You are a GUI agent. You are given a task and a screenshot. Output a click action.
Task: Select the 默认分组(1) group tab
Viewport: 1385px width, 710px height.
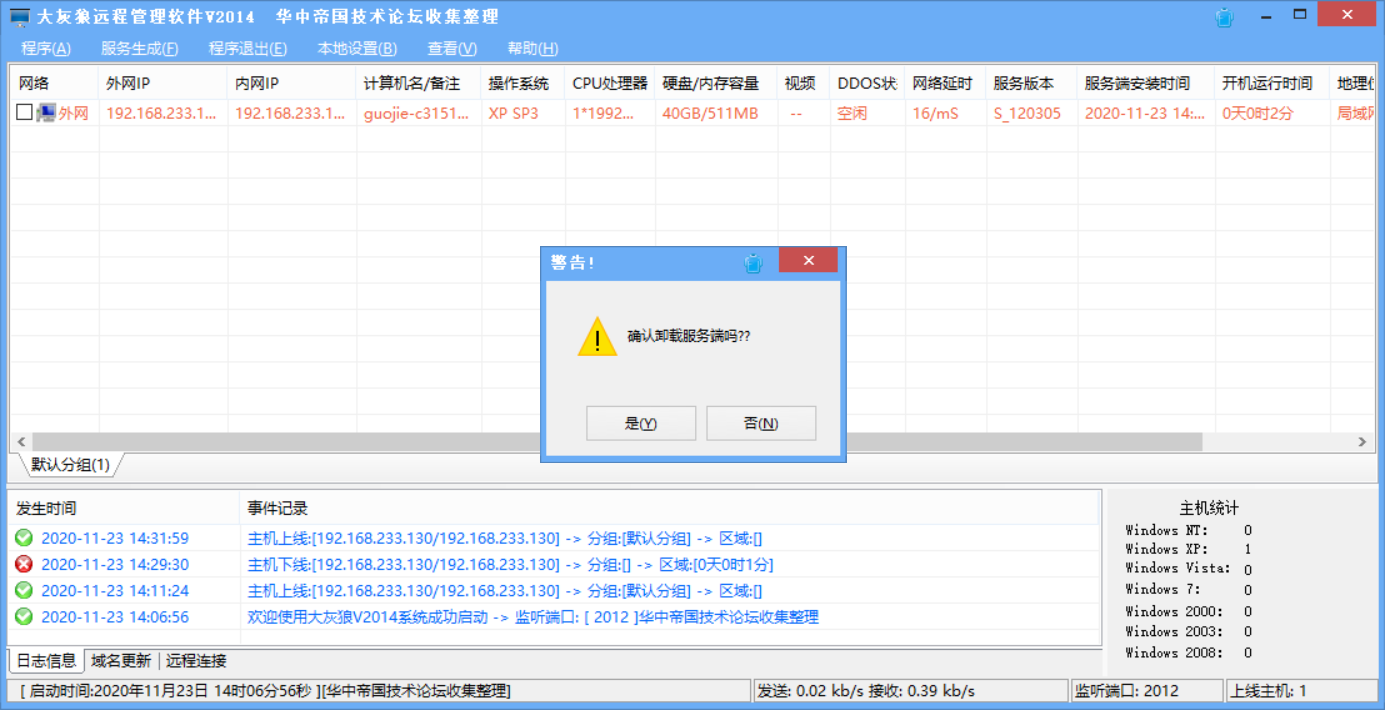[70, 465]
